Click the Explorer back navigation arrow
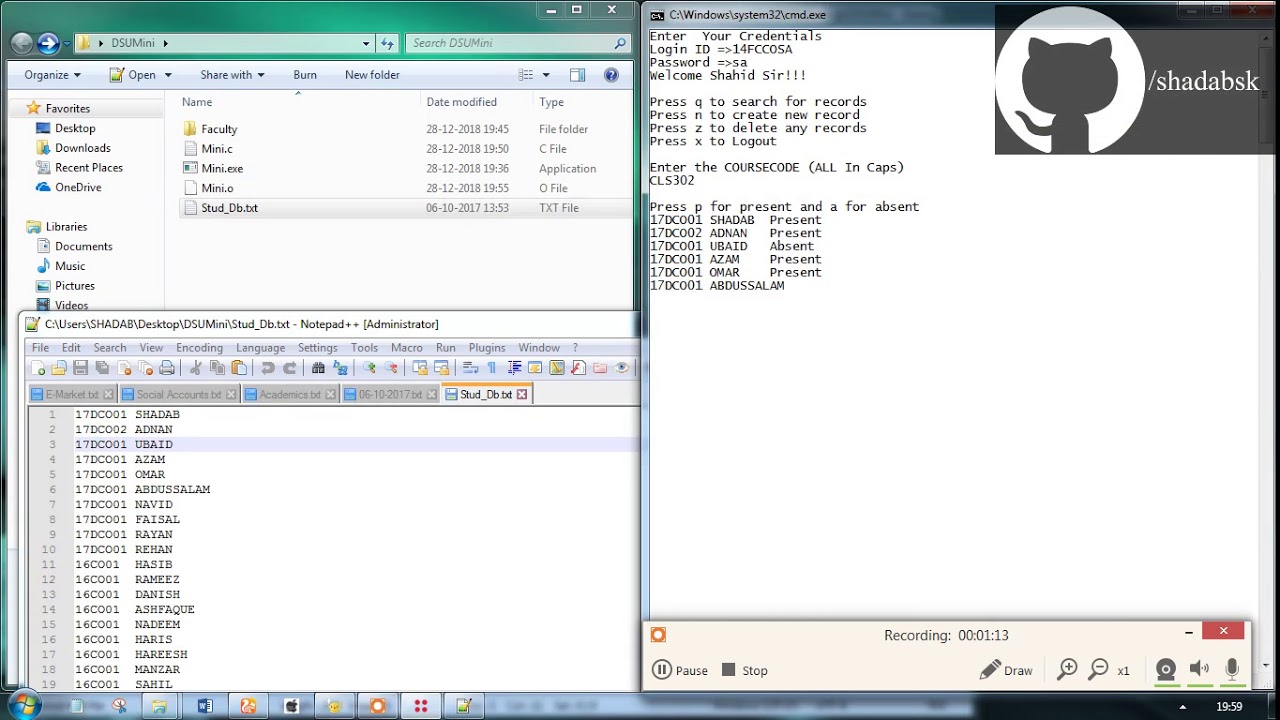Viewport: 1280px width, 720px height. [21, 43]
